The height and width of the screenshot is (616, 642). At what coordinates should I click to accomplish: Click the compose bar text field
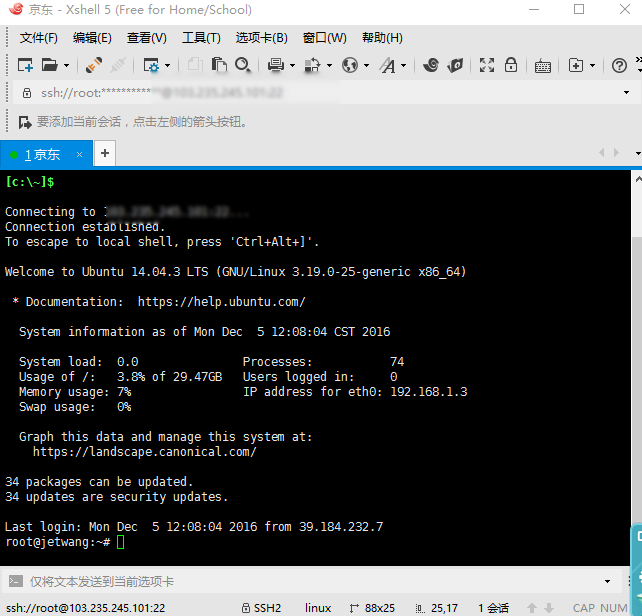coord(311,581)
